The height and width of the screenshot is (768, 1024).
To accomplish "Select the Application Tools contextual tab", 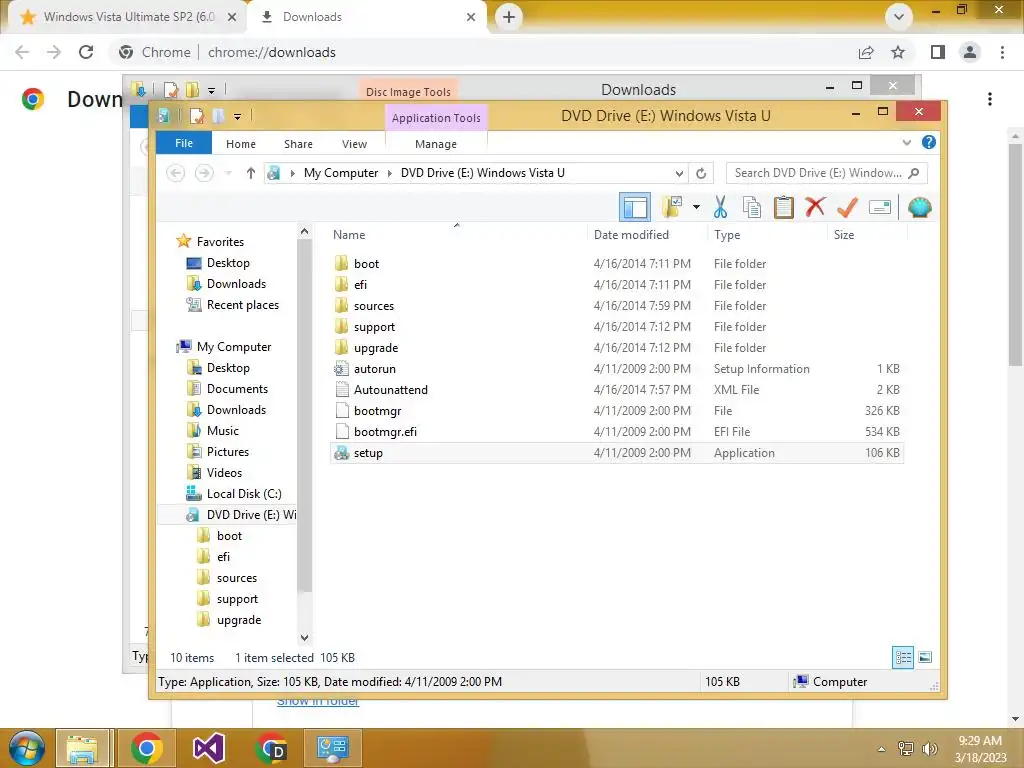I will pyautogui.click(x=436, y=118).
